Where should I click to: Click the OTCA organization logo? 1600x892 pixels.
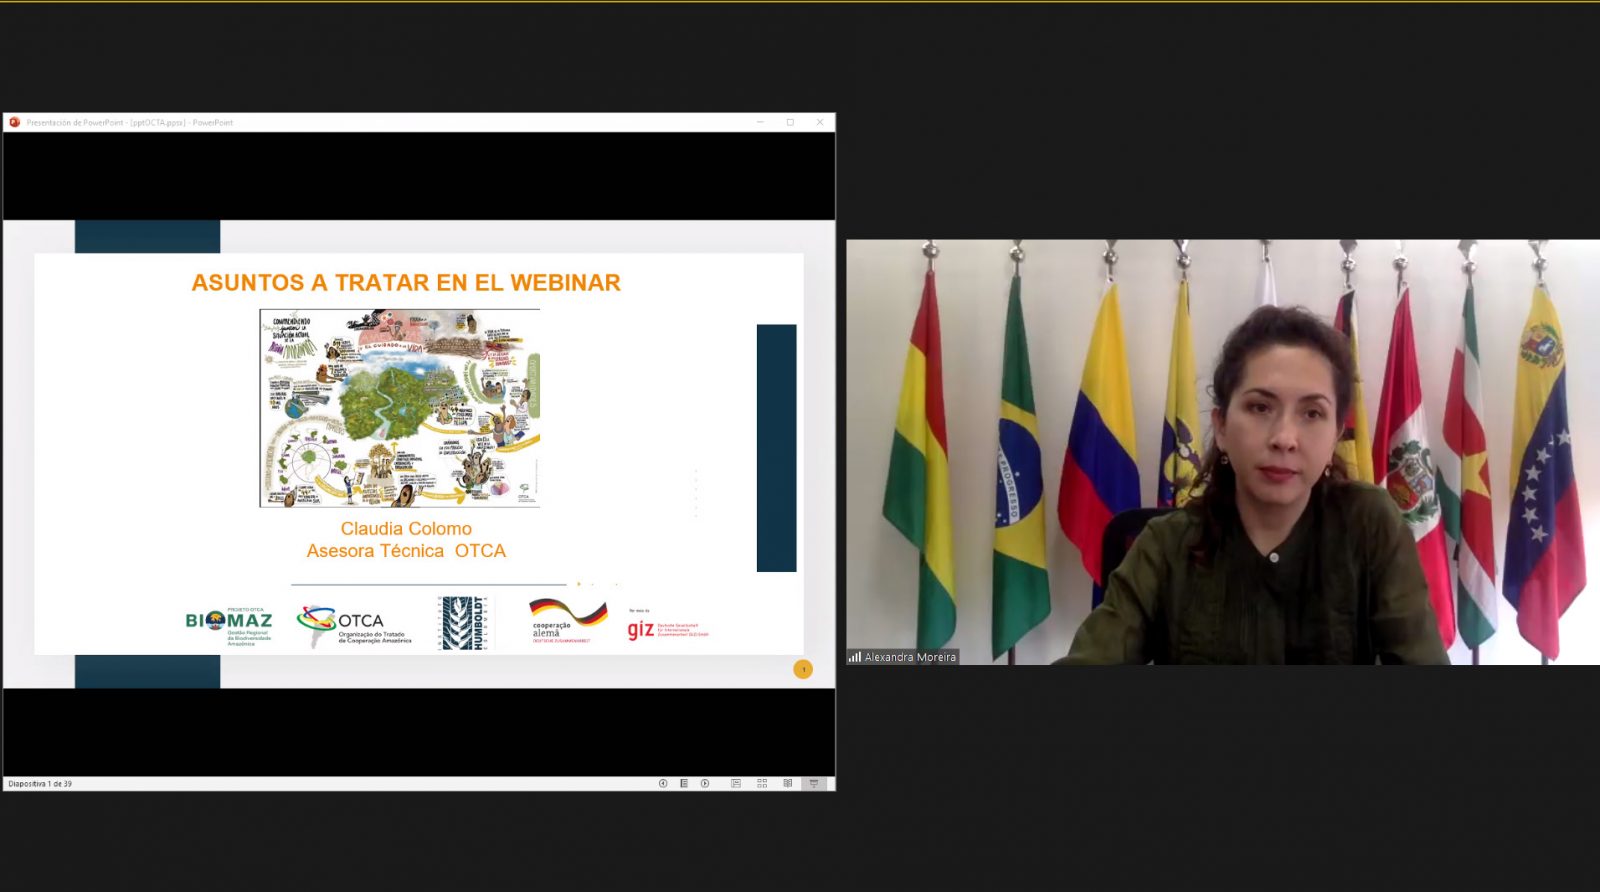point(355,625)
